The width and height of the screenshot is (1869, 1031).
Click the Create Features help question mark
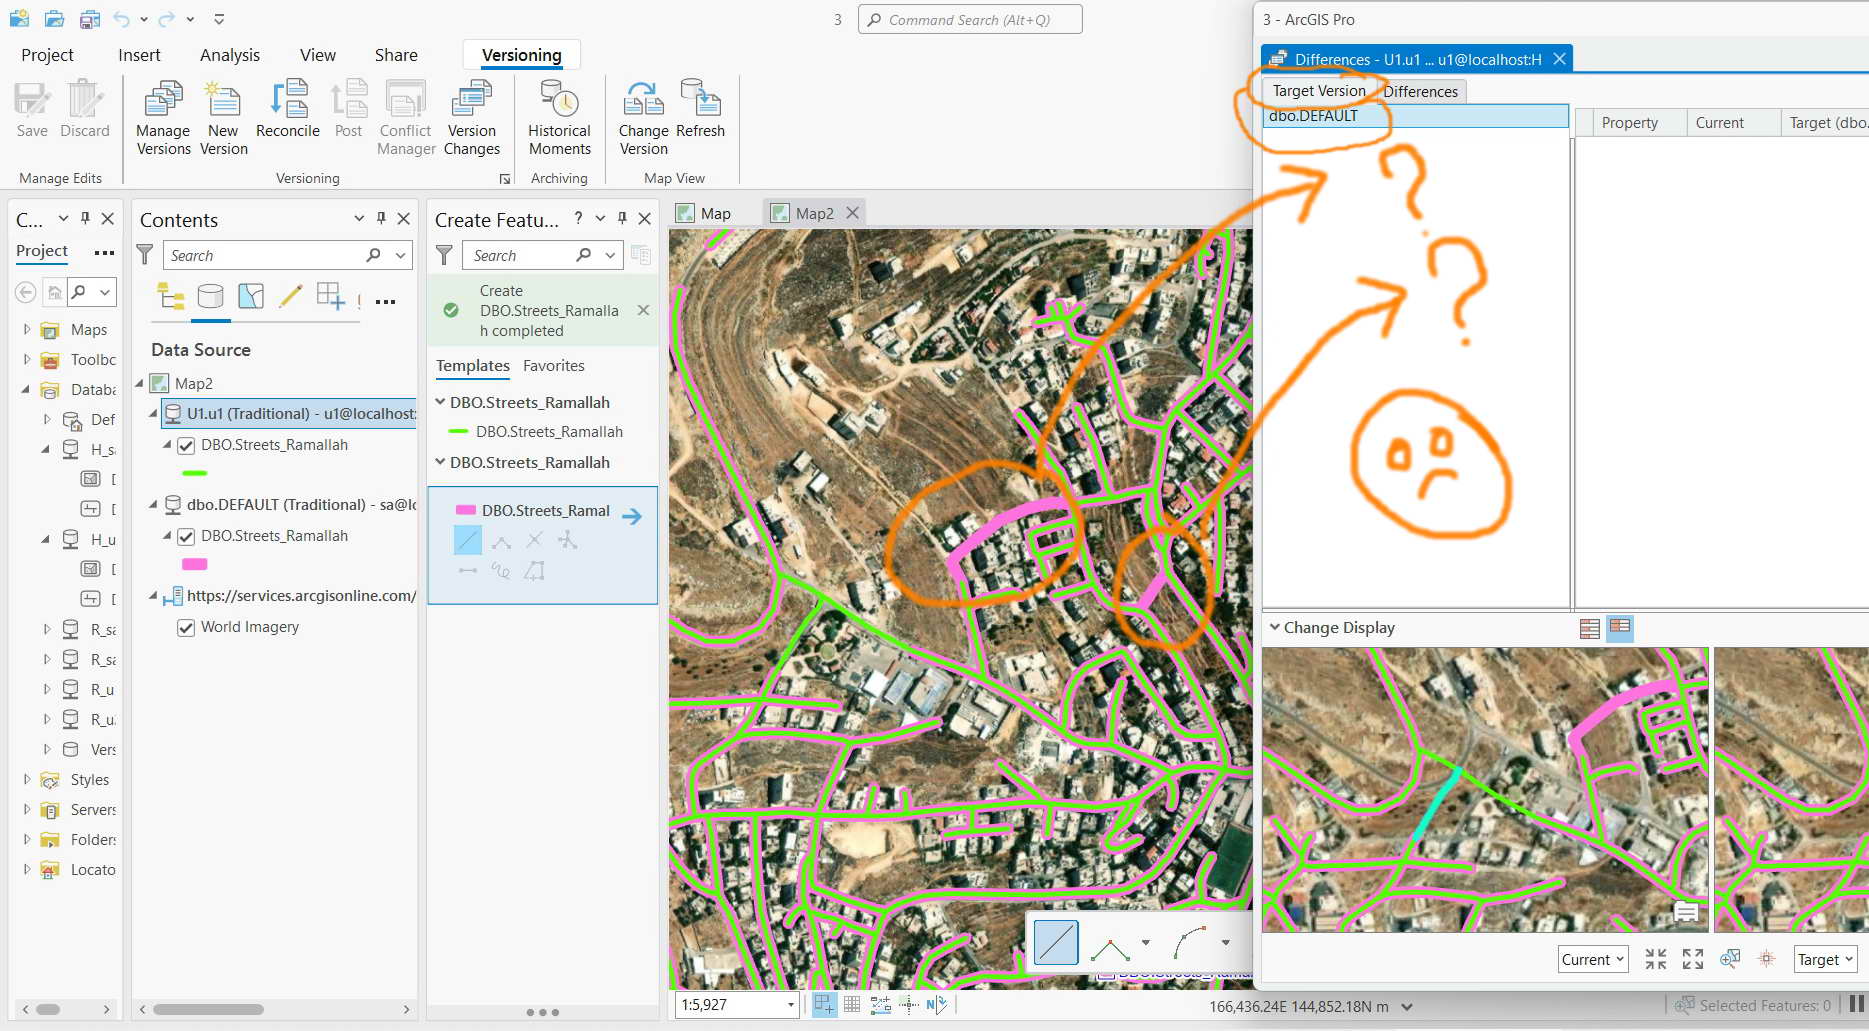click(x=578, y=218)
